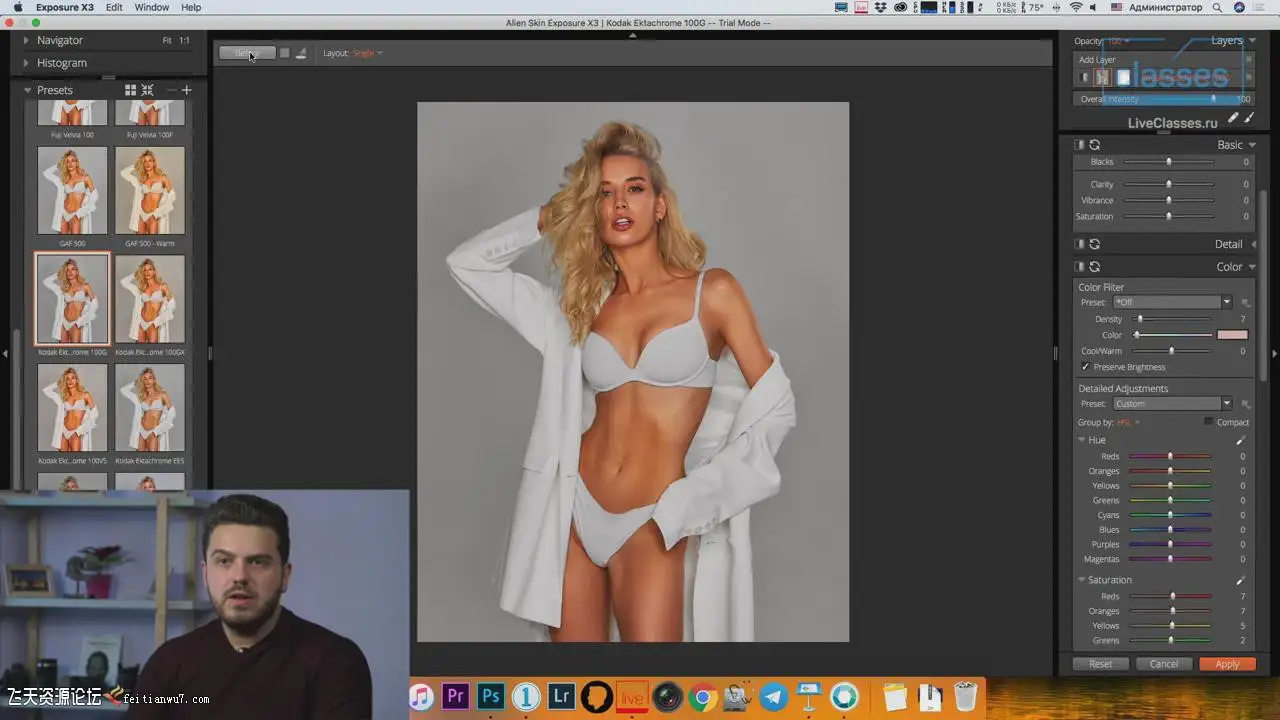The width and height of the screenshot is (1280, 720).
Task: Enable the Compact checkbox
Action: [x=1208, y=422]
